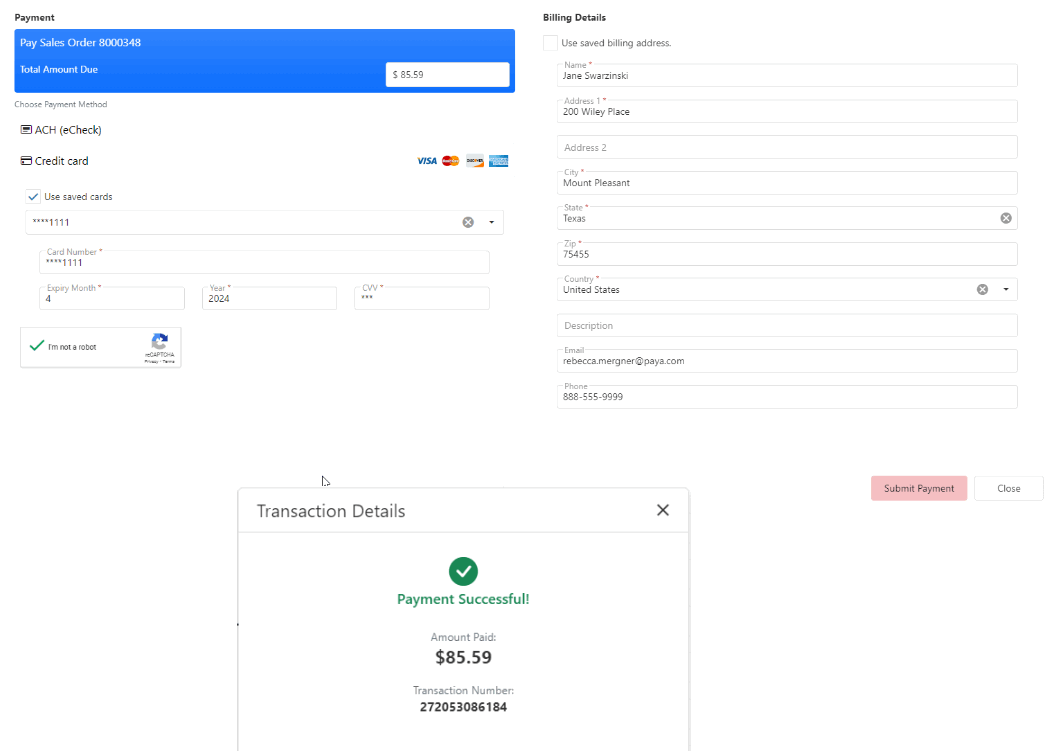Image resolution: width=1048 pixels, height=751 pixels.
Task: Clear the United States country selection
Action: 981,289
